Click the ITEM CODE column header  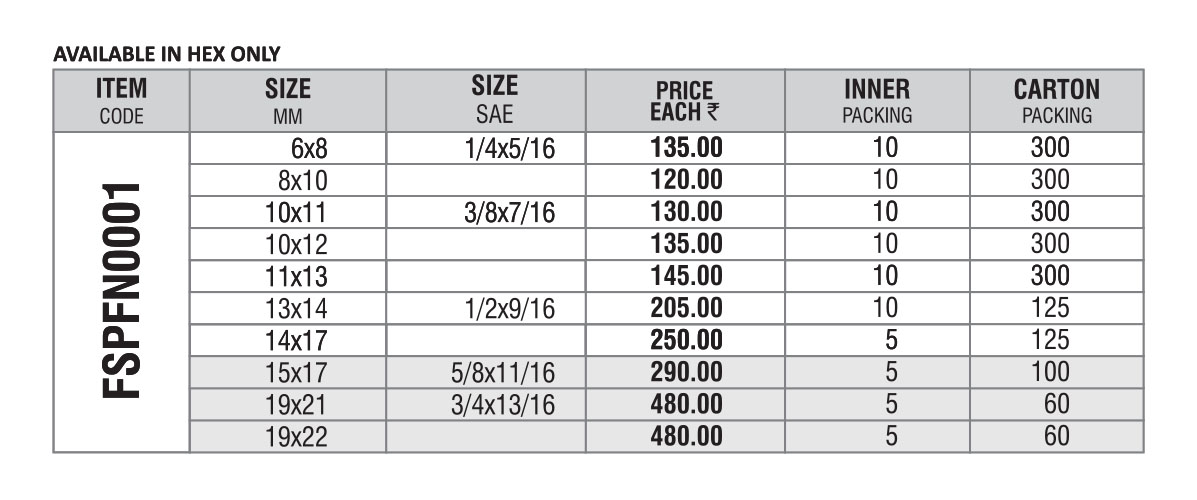click(x=121, y=101)
